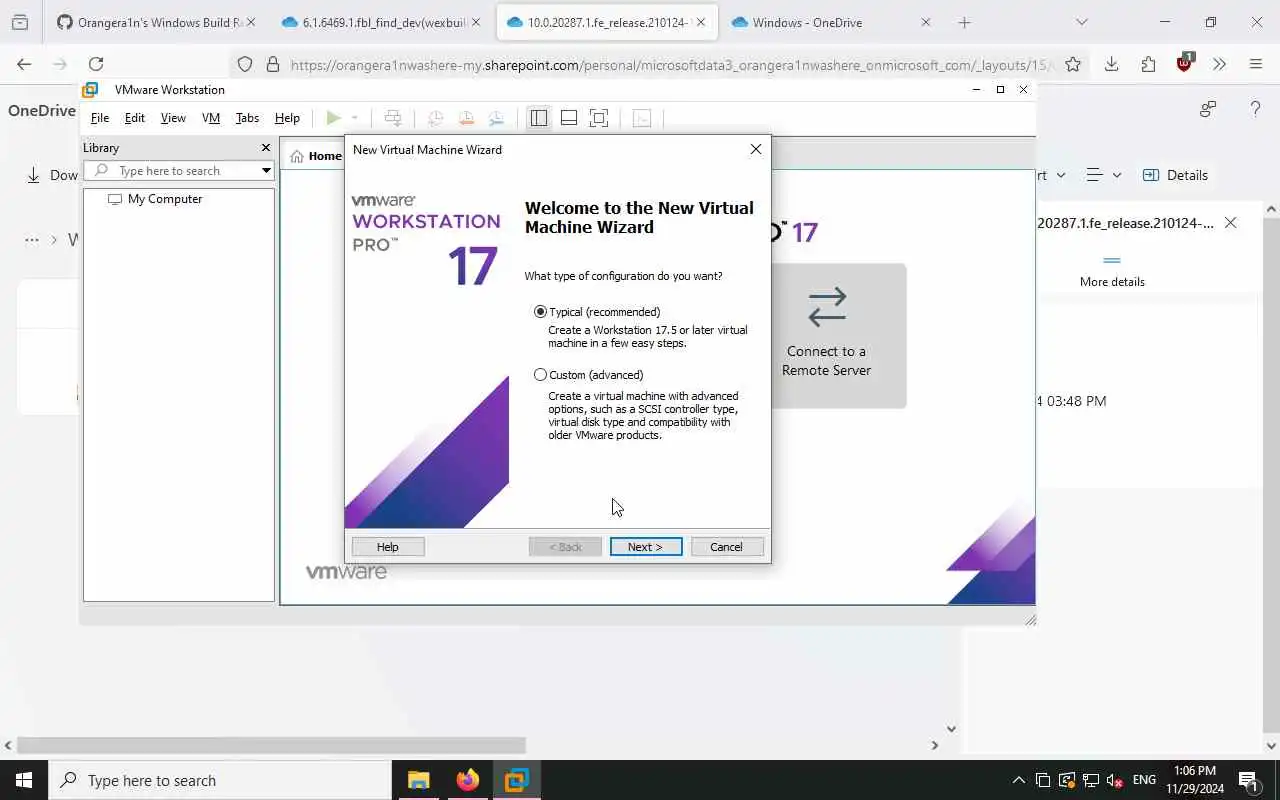The height and width of the screenshot is (800, 1280).
Task: Go back in the Firefox browser
Action: (24, 64)
